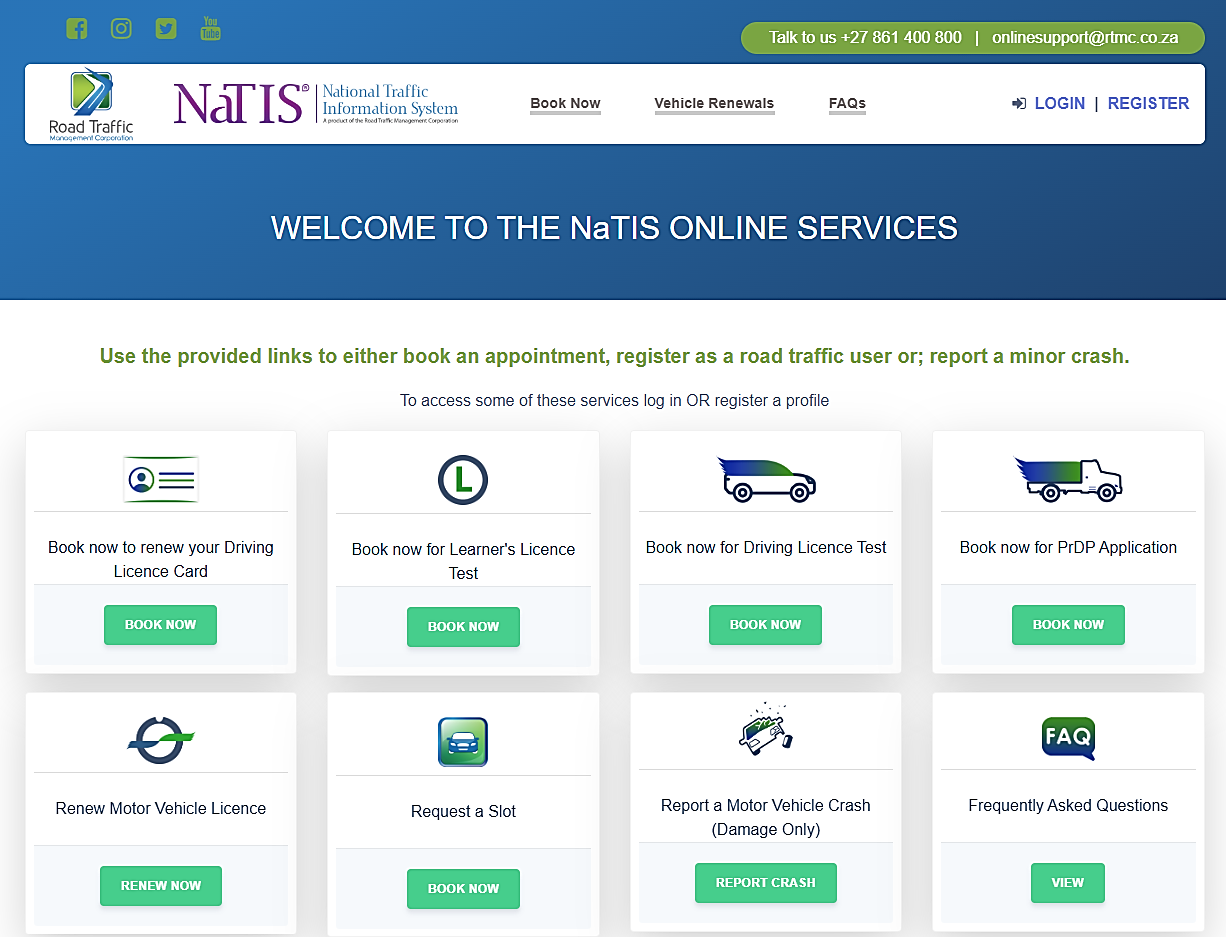Click 'Book now for Driving Licence Test' text

point(766,548)
